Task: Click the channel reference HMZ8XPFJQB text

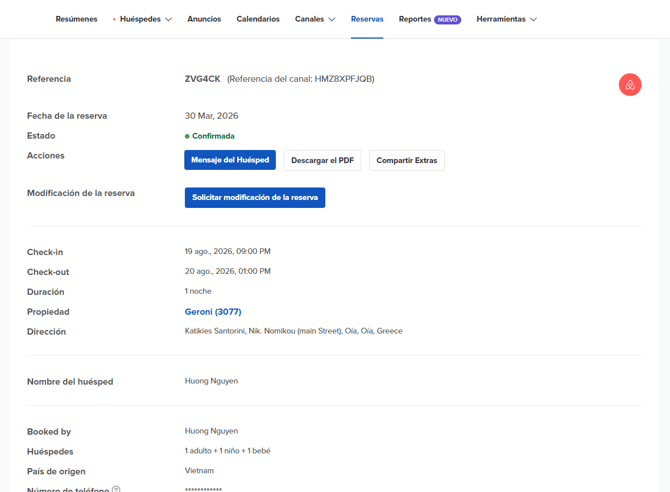Action: 300,79
